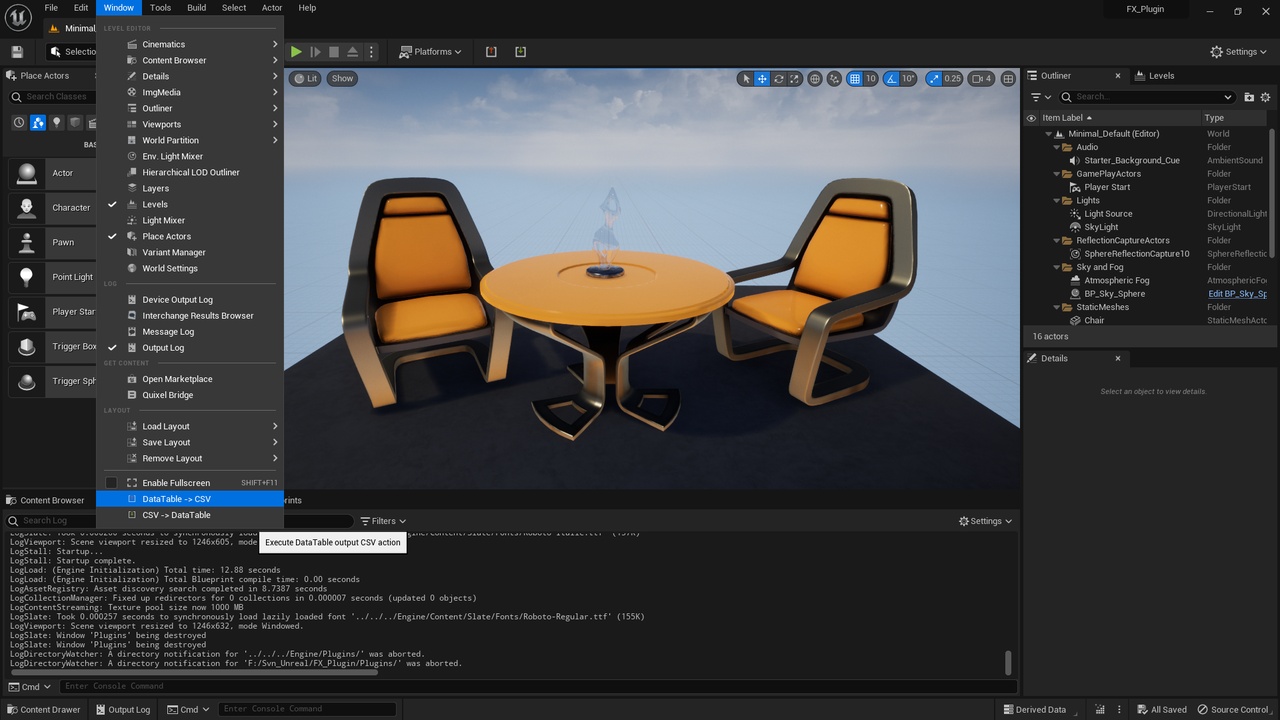Viewport: 1280px width, 720px height.
Task: Select Light Source in Outliner
Action: pos(1108,214)
